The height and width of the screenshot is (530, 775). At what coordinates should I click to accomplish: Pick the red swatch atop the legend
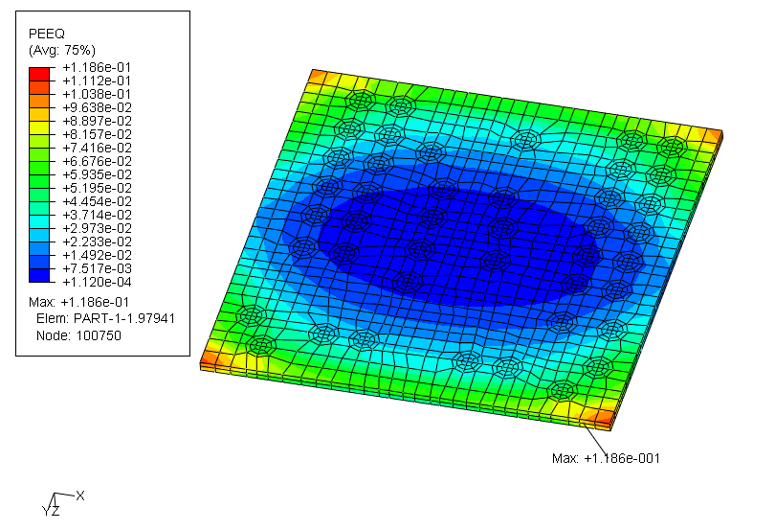tap(39, 73)
